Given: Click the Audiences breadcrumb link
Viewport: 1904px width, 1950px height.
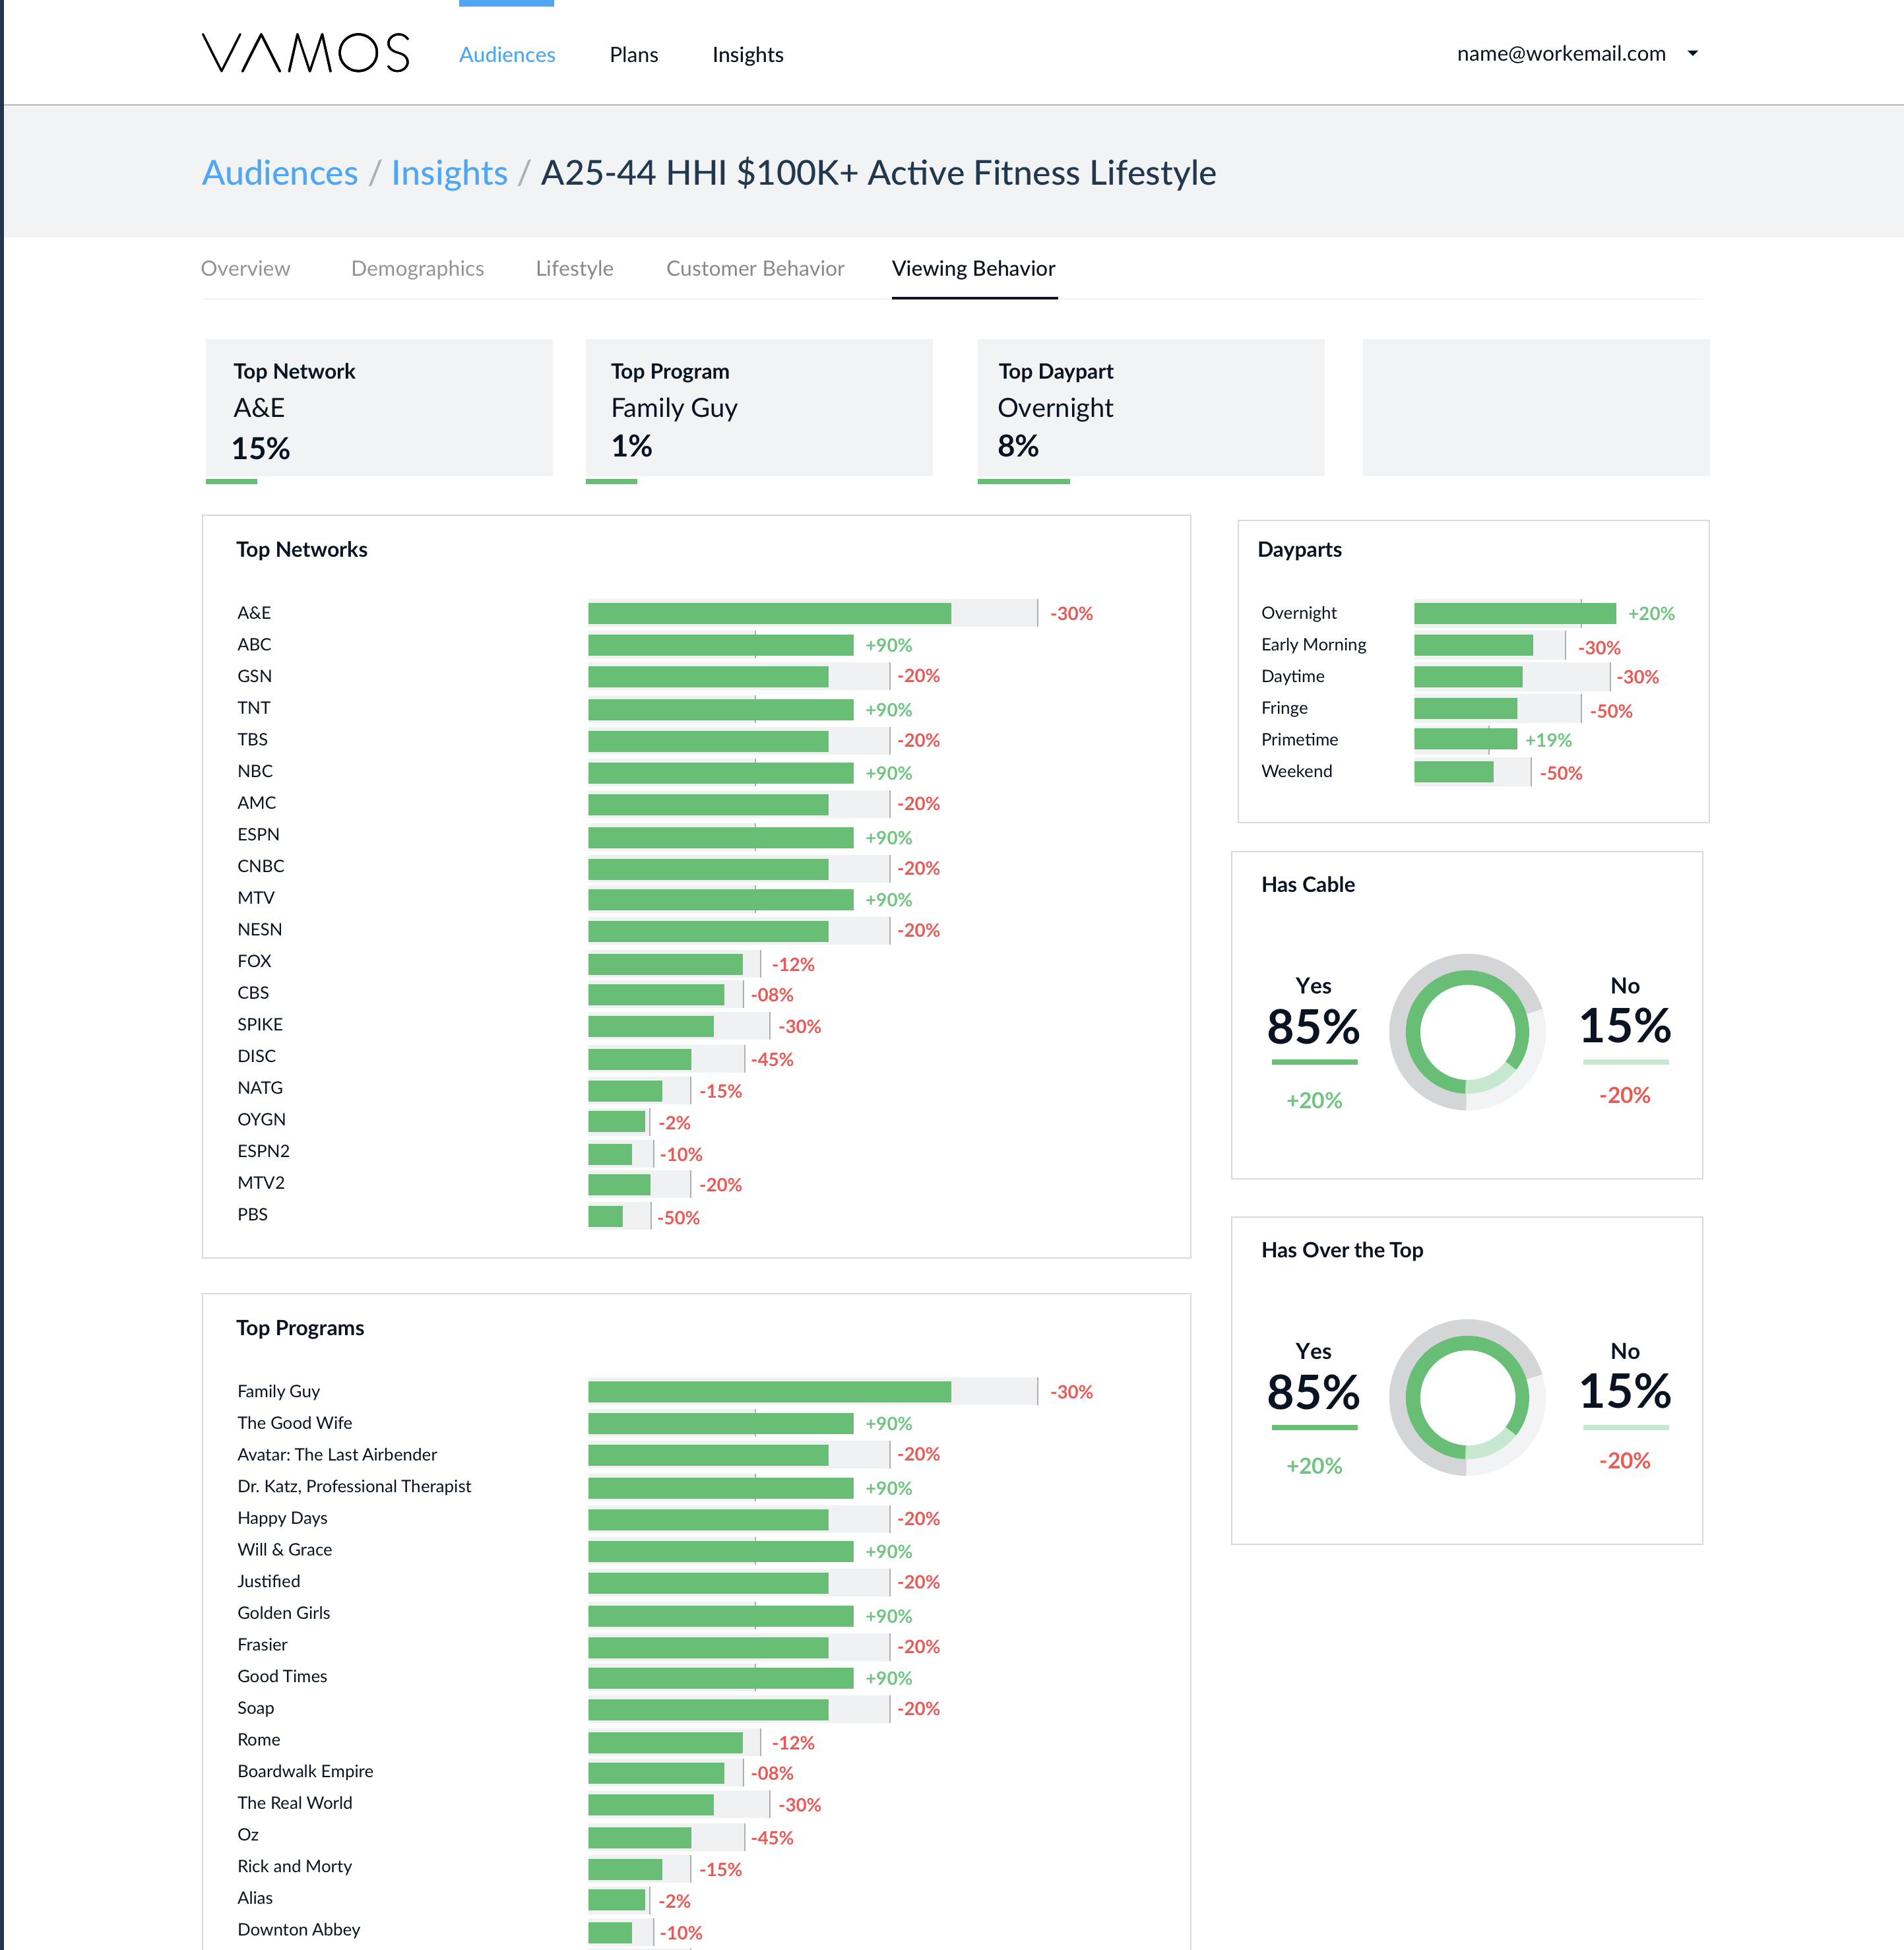Looking at the screenshot, I should tap(280, 173).
